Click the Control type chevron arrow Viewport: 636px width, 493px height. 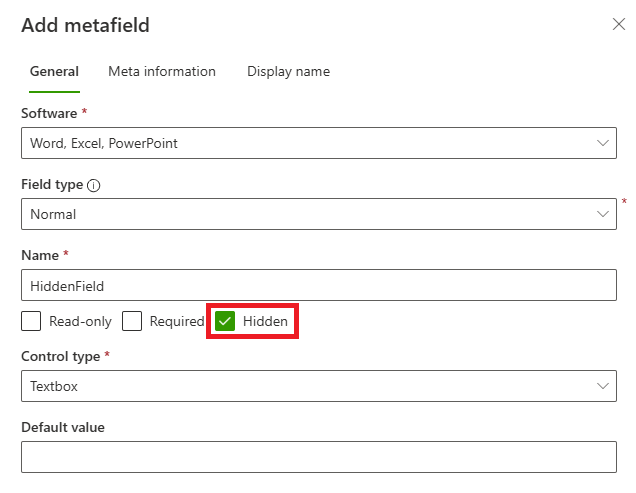pyautogui.click(x=603, y=385)
